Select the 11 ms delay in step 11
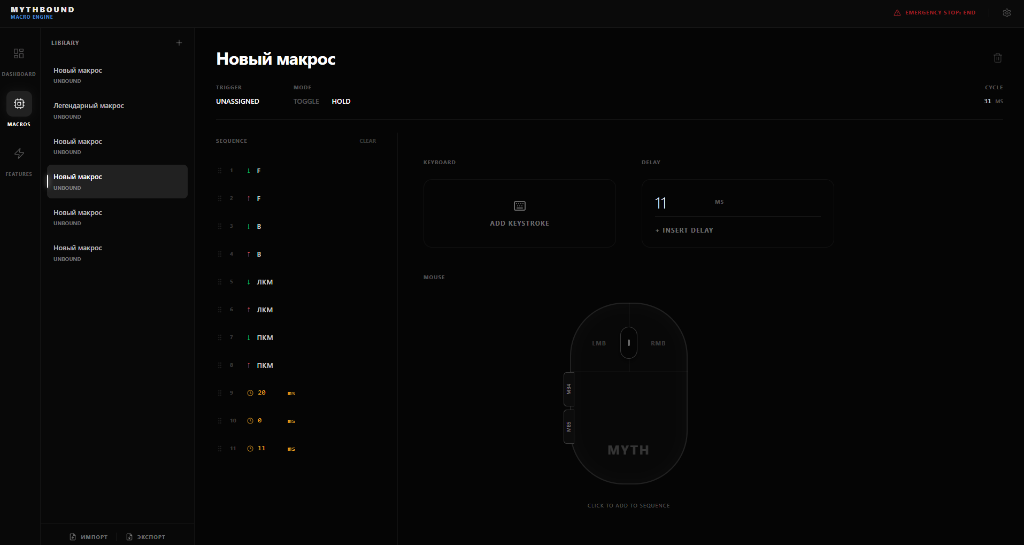The width and height of the screenshot is (1024, 545). pos(261,448)
